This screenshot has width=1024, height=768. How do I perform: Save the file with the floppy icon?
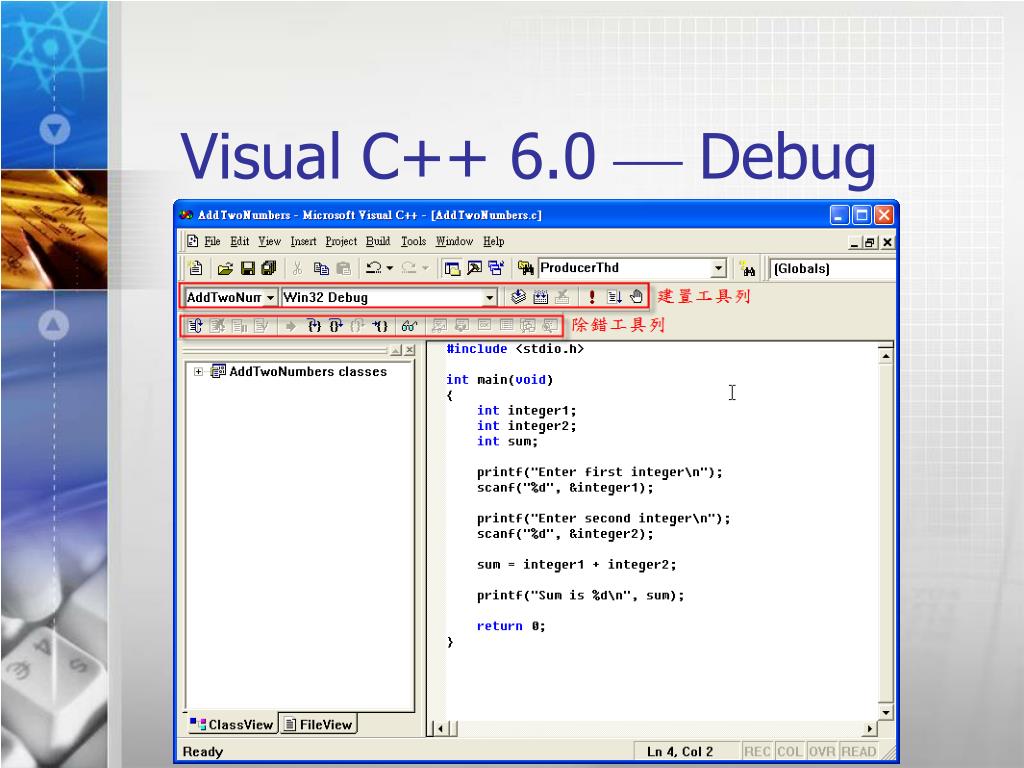click(248, 268)
